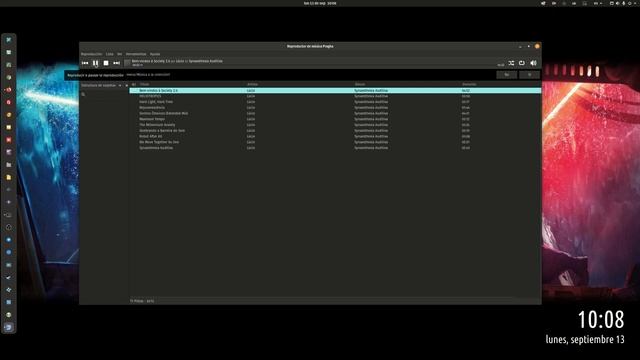Select the track Bem-vindos à Society 2.0
Image resolution: width=640 pixels, height=360 pixels.
coord(158,91)
